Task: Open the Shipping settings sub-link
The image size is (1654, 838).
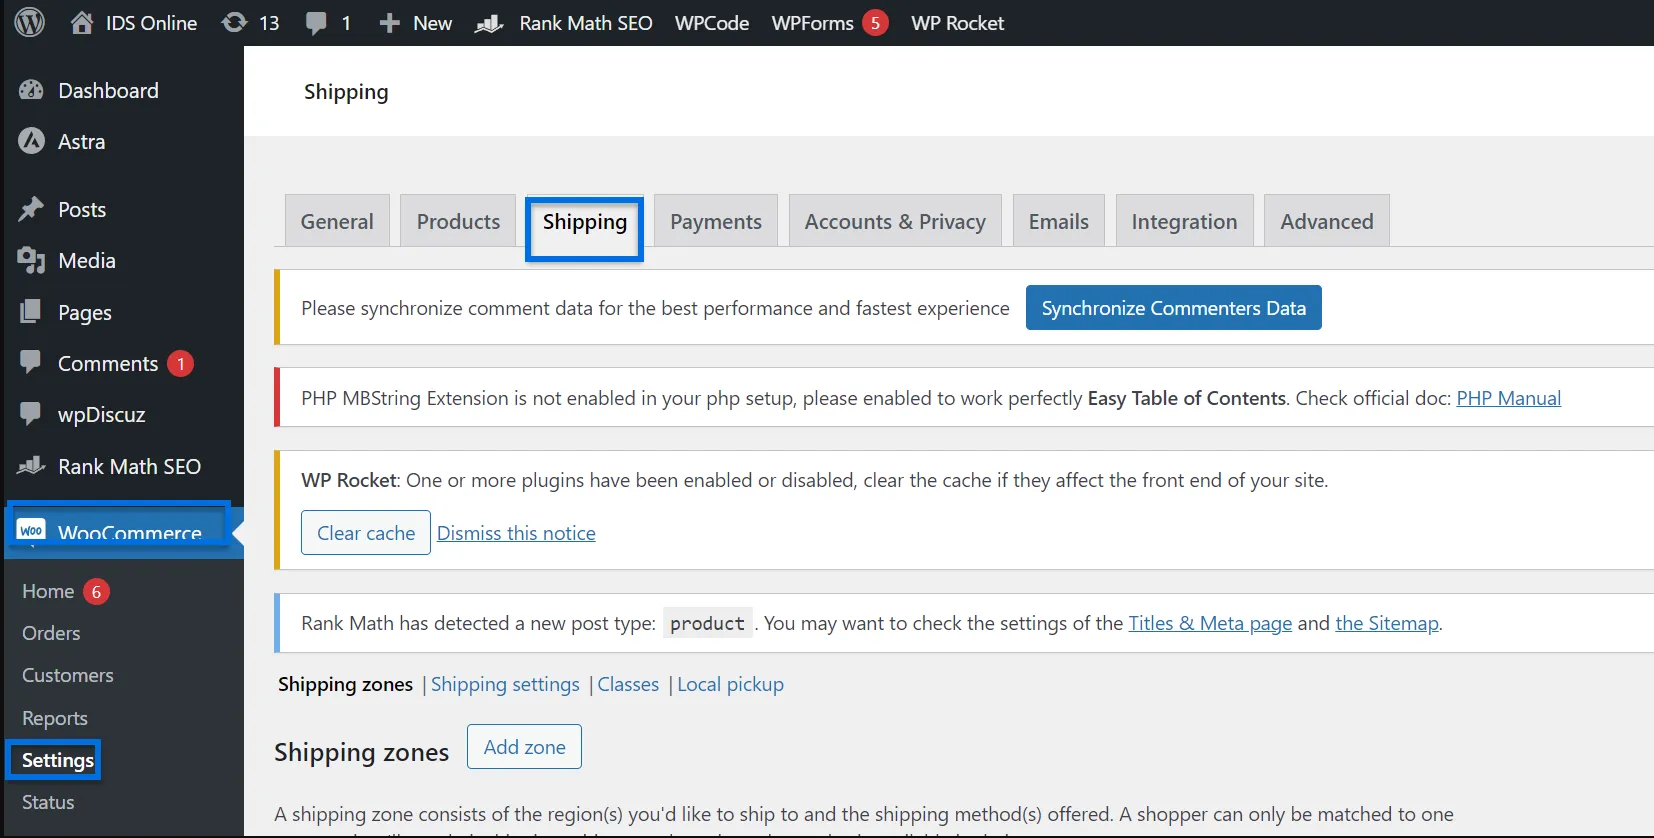Action: click(505, 684)
